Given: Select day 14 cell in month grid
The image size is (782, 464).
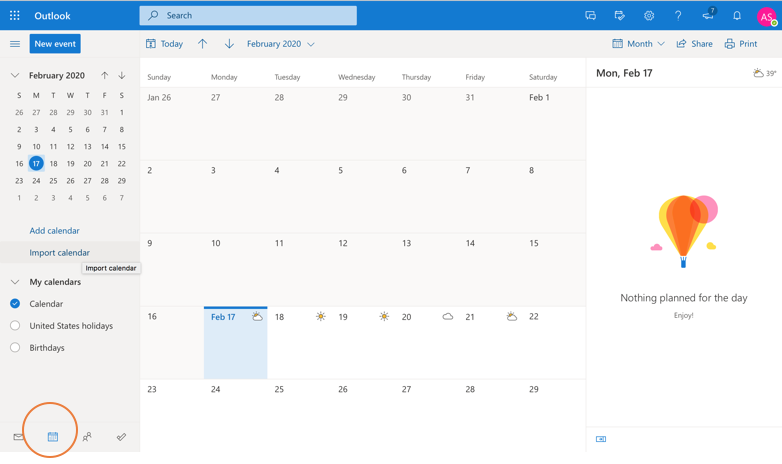Looking at the screenshot, I should click(490, 269).
